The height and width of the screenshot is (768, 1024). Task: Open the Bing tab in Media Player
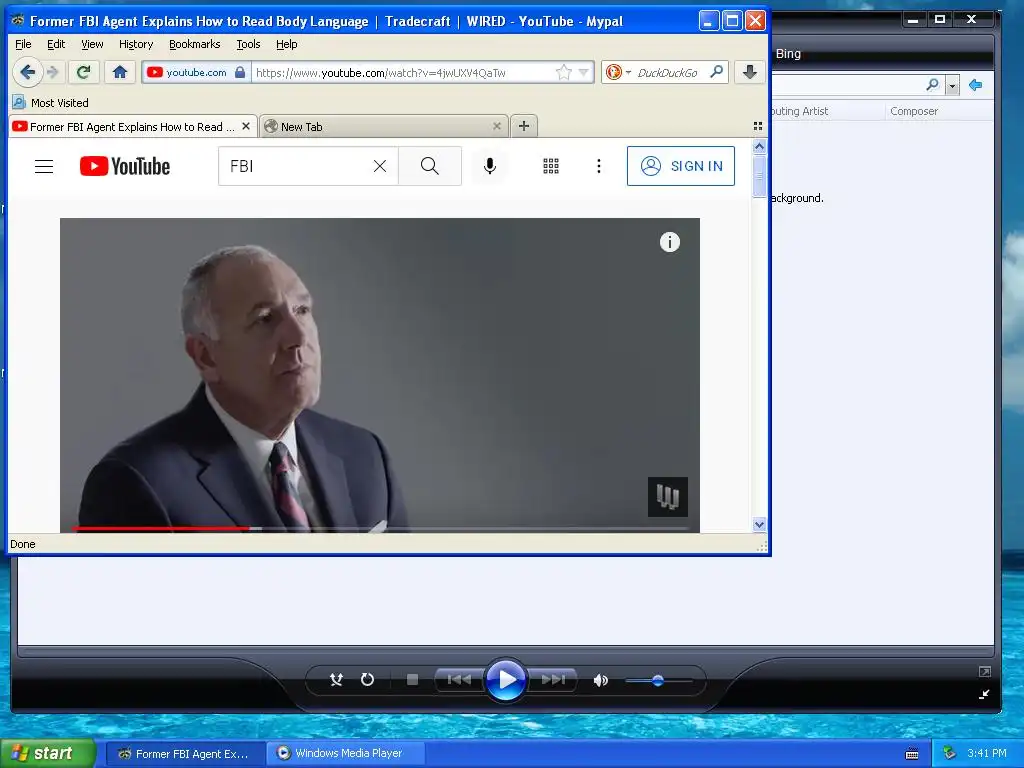[788, 54]
